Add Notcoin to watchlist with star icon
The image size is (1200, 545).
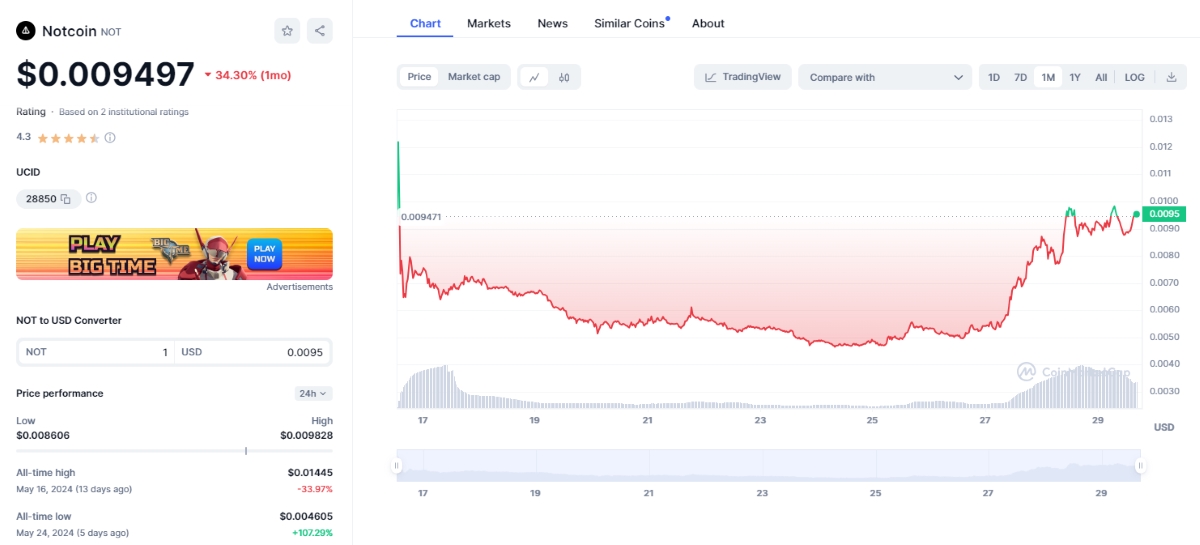point(287,31)
